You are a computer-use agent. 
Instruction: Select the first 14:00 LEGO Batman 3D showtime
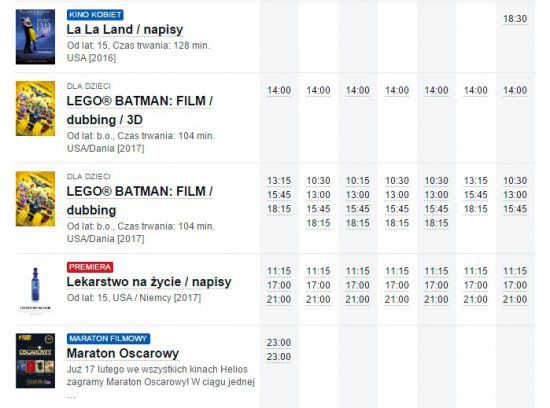coord(279,91)
